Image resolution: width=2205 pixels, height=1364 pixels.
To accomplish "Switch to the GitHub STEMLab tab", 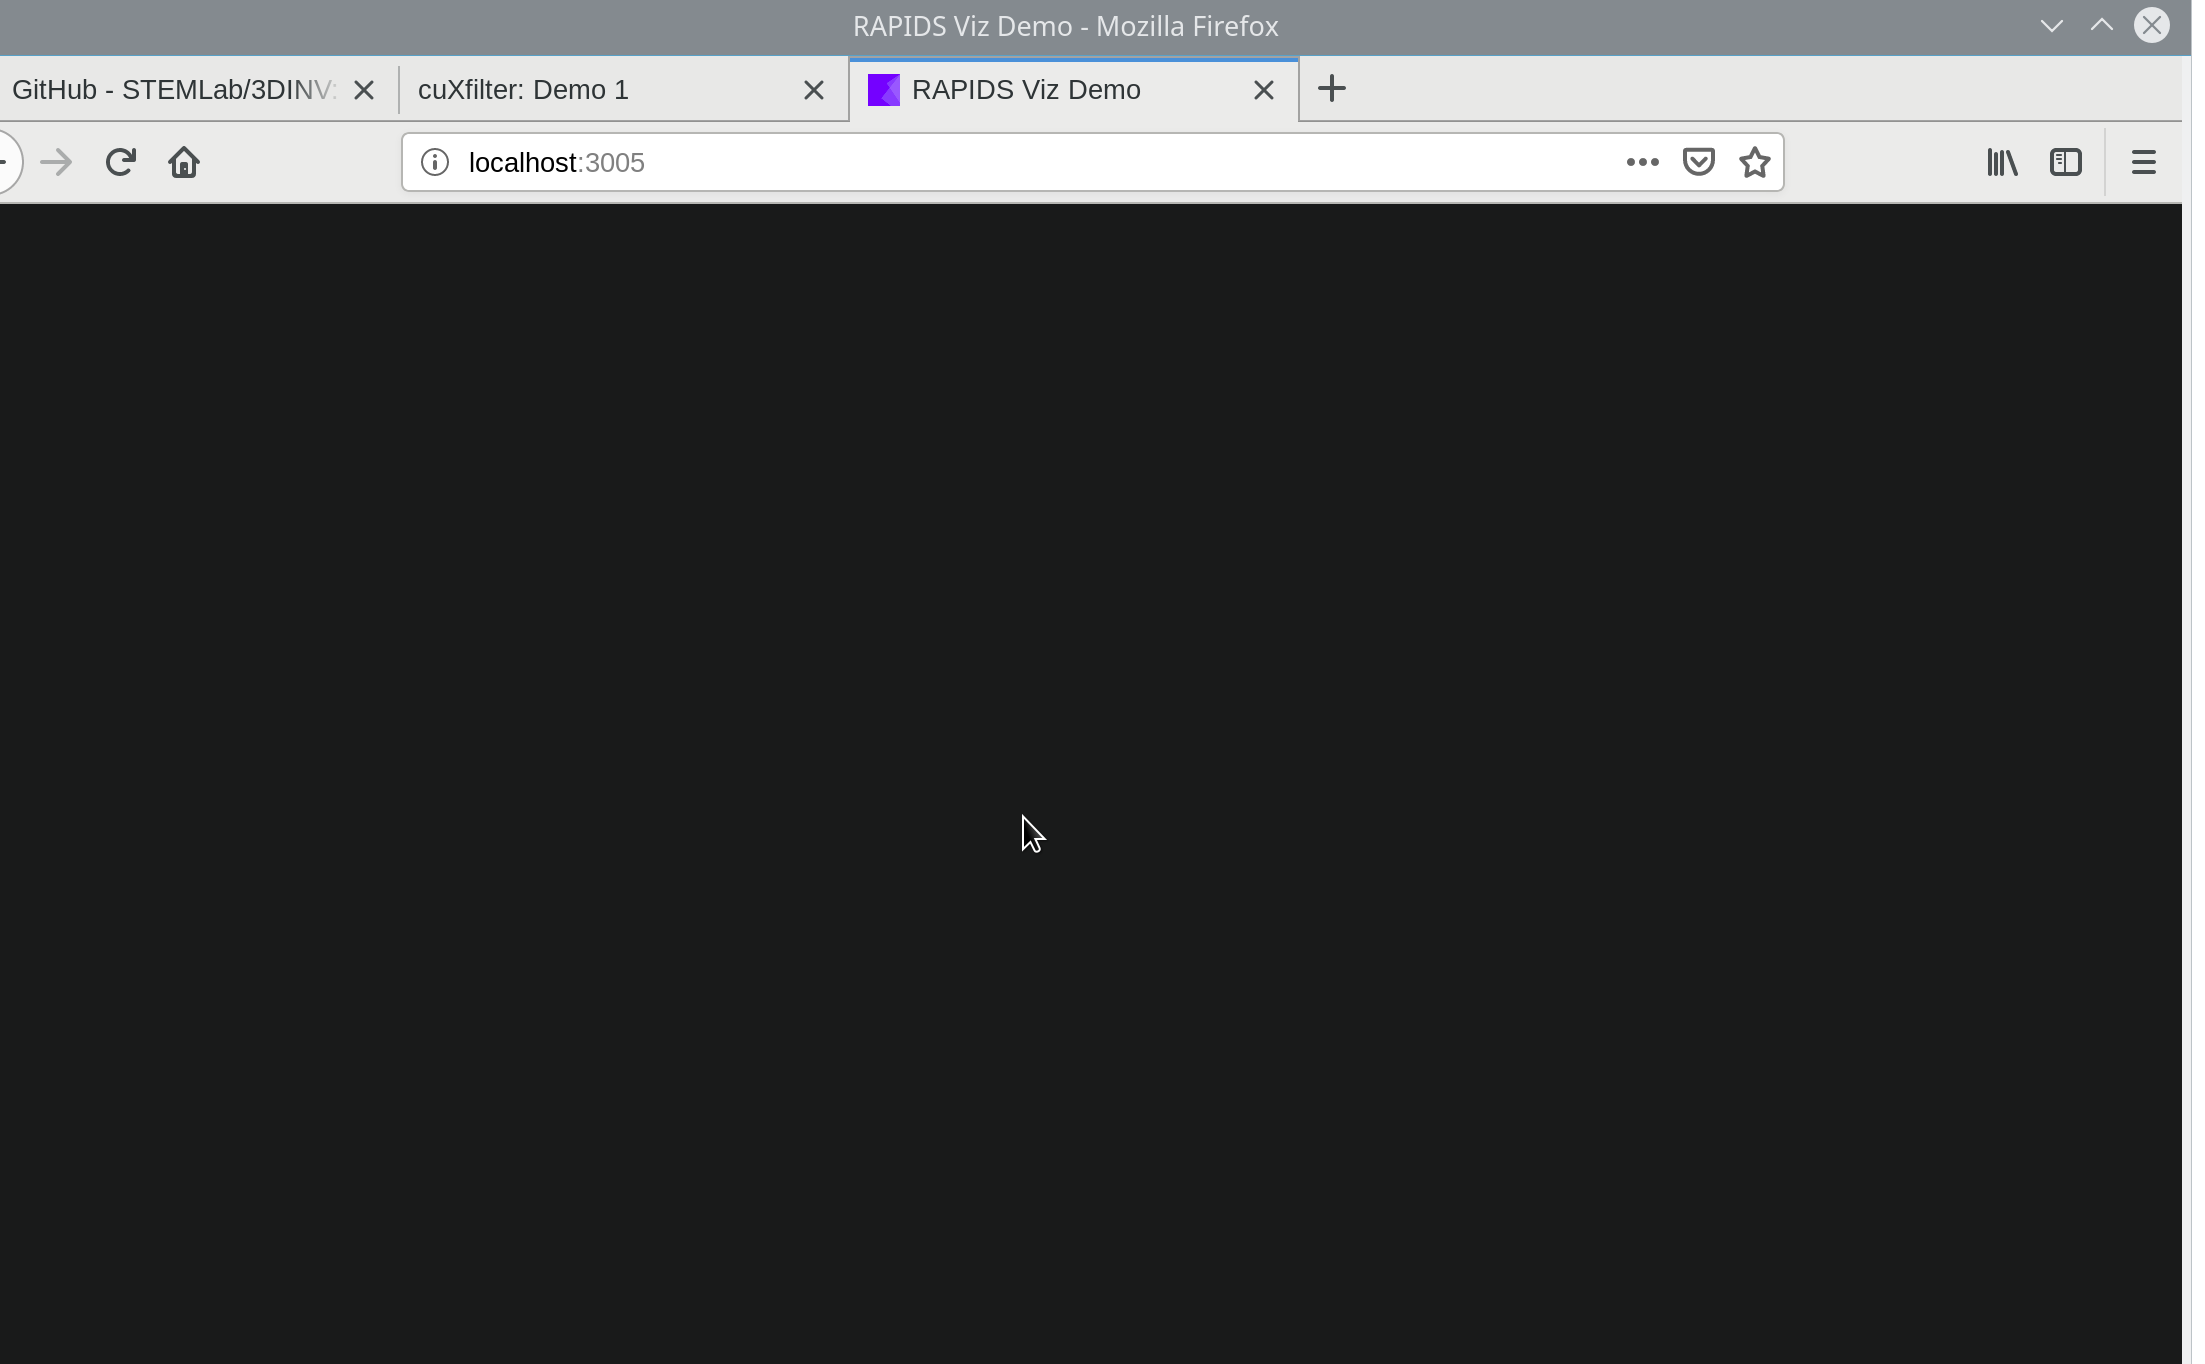I will tap(170, 90).
